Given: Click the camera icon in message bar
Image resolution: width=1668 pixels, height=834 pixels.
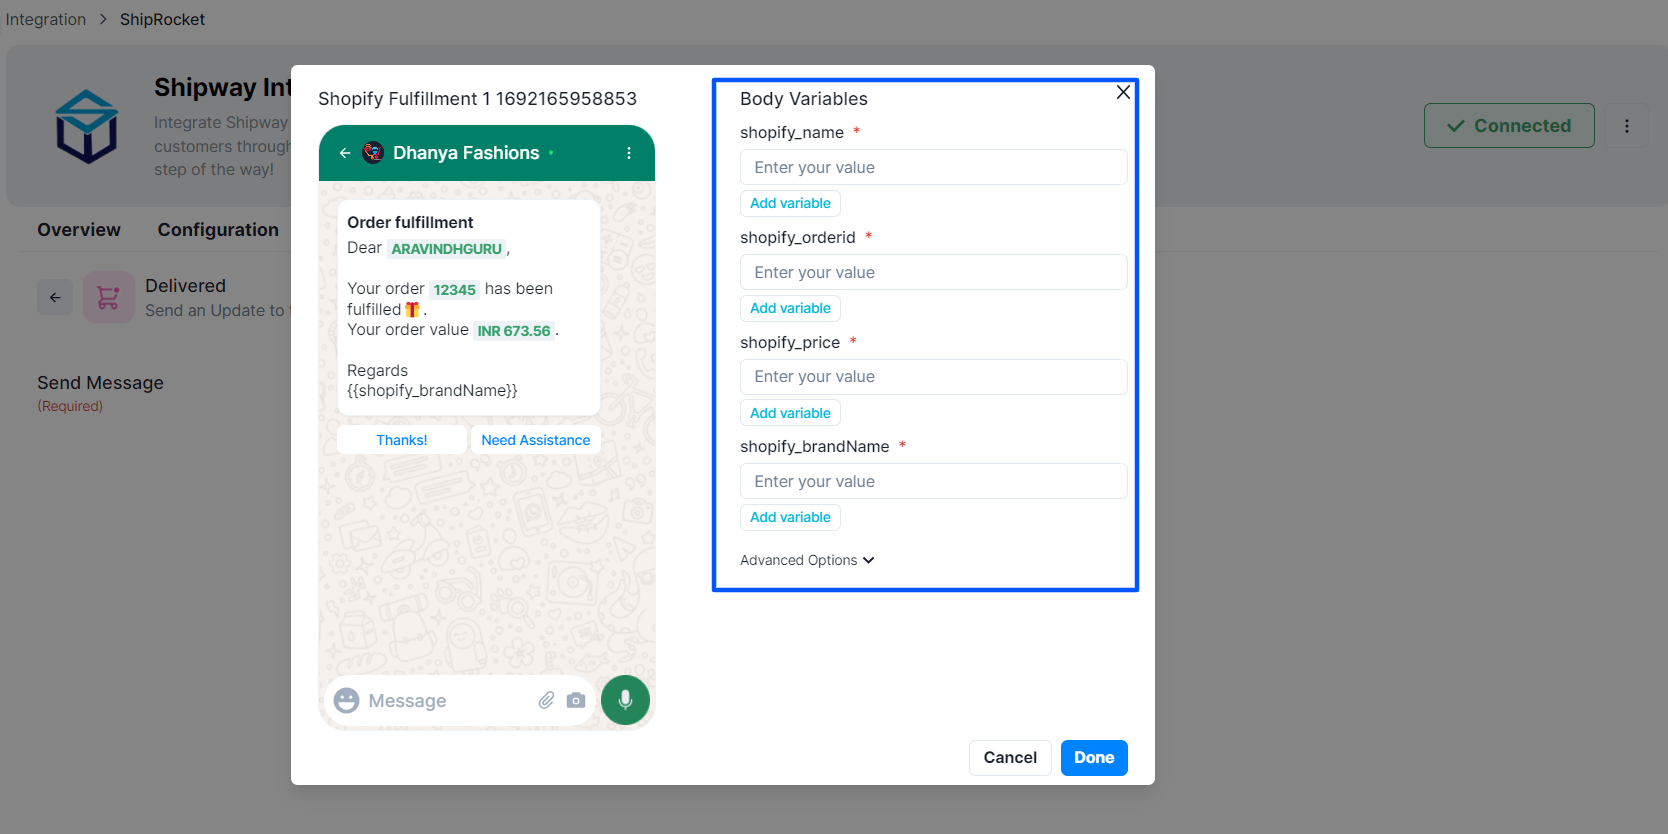Looking at the screenshot, I should pos(576,700).
